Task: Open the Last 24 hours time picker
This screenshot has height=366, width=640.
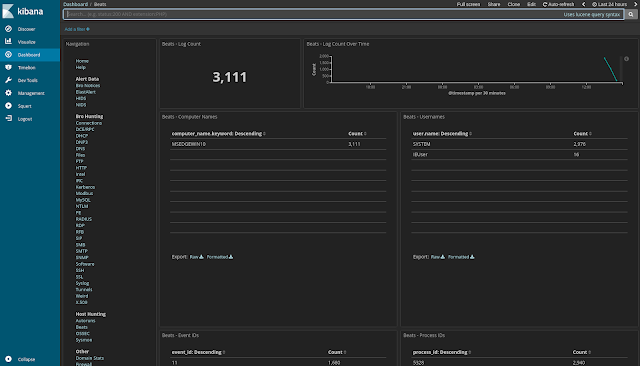Action: [x=609, y=4]
